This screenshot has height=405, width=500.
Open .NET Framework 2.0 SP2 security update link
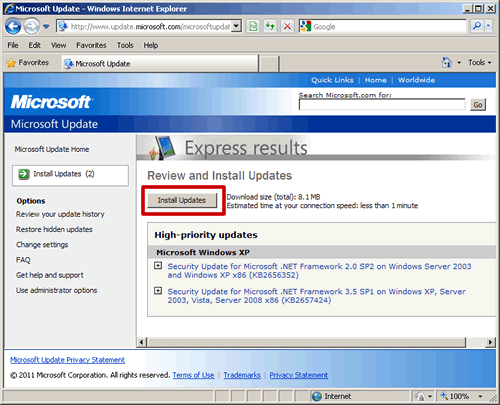319,271
